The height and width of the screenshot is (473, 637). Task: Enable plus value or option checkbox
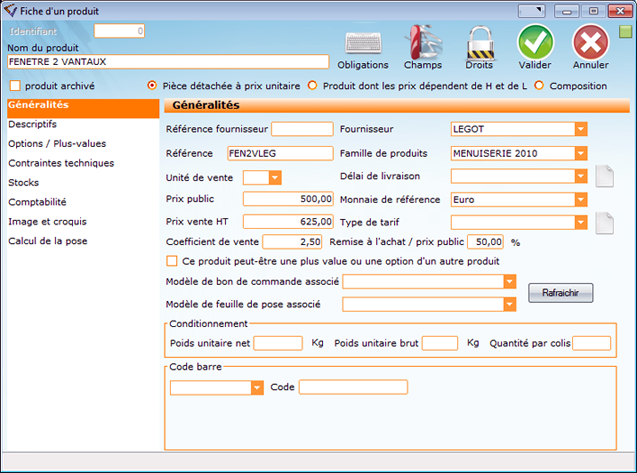(172, 261)
